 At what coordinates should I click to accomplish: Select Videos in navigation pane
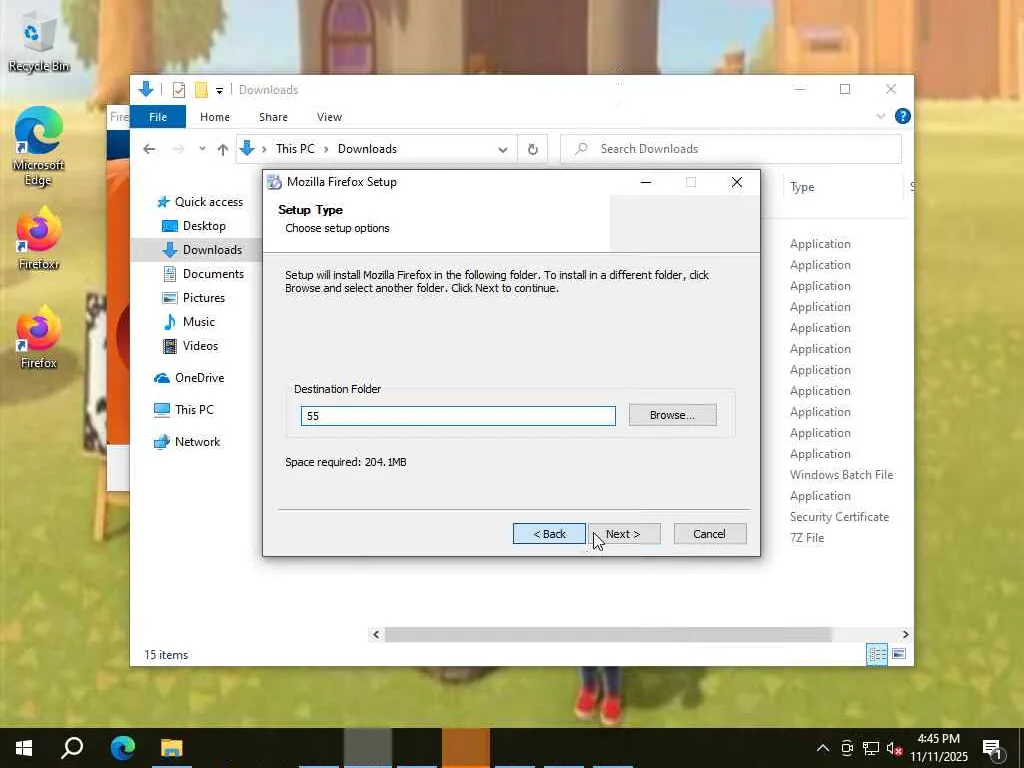pos(190,345)
